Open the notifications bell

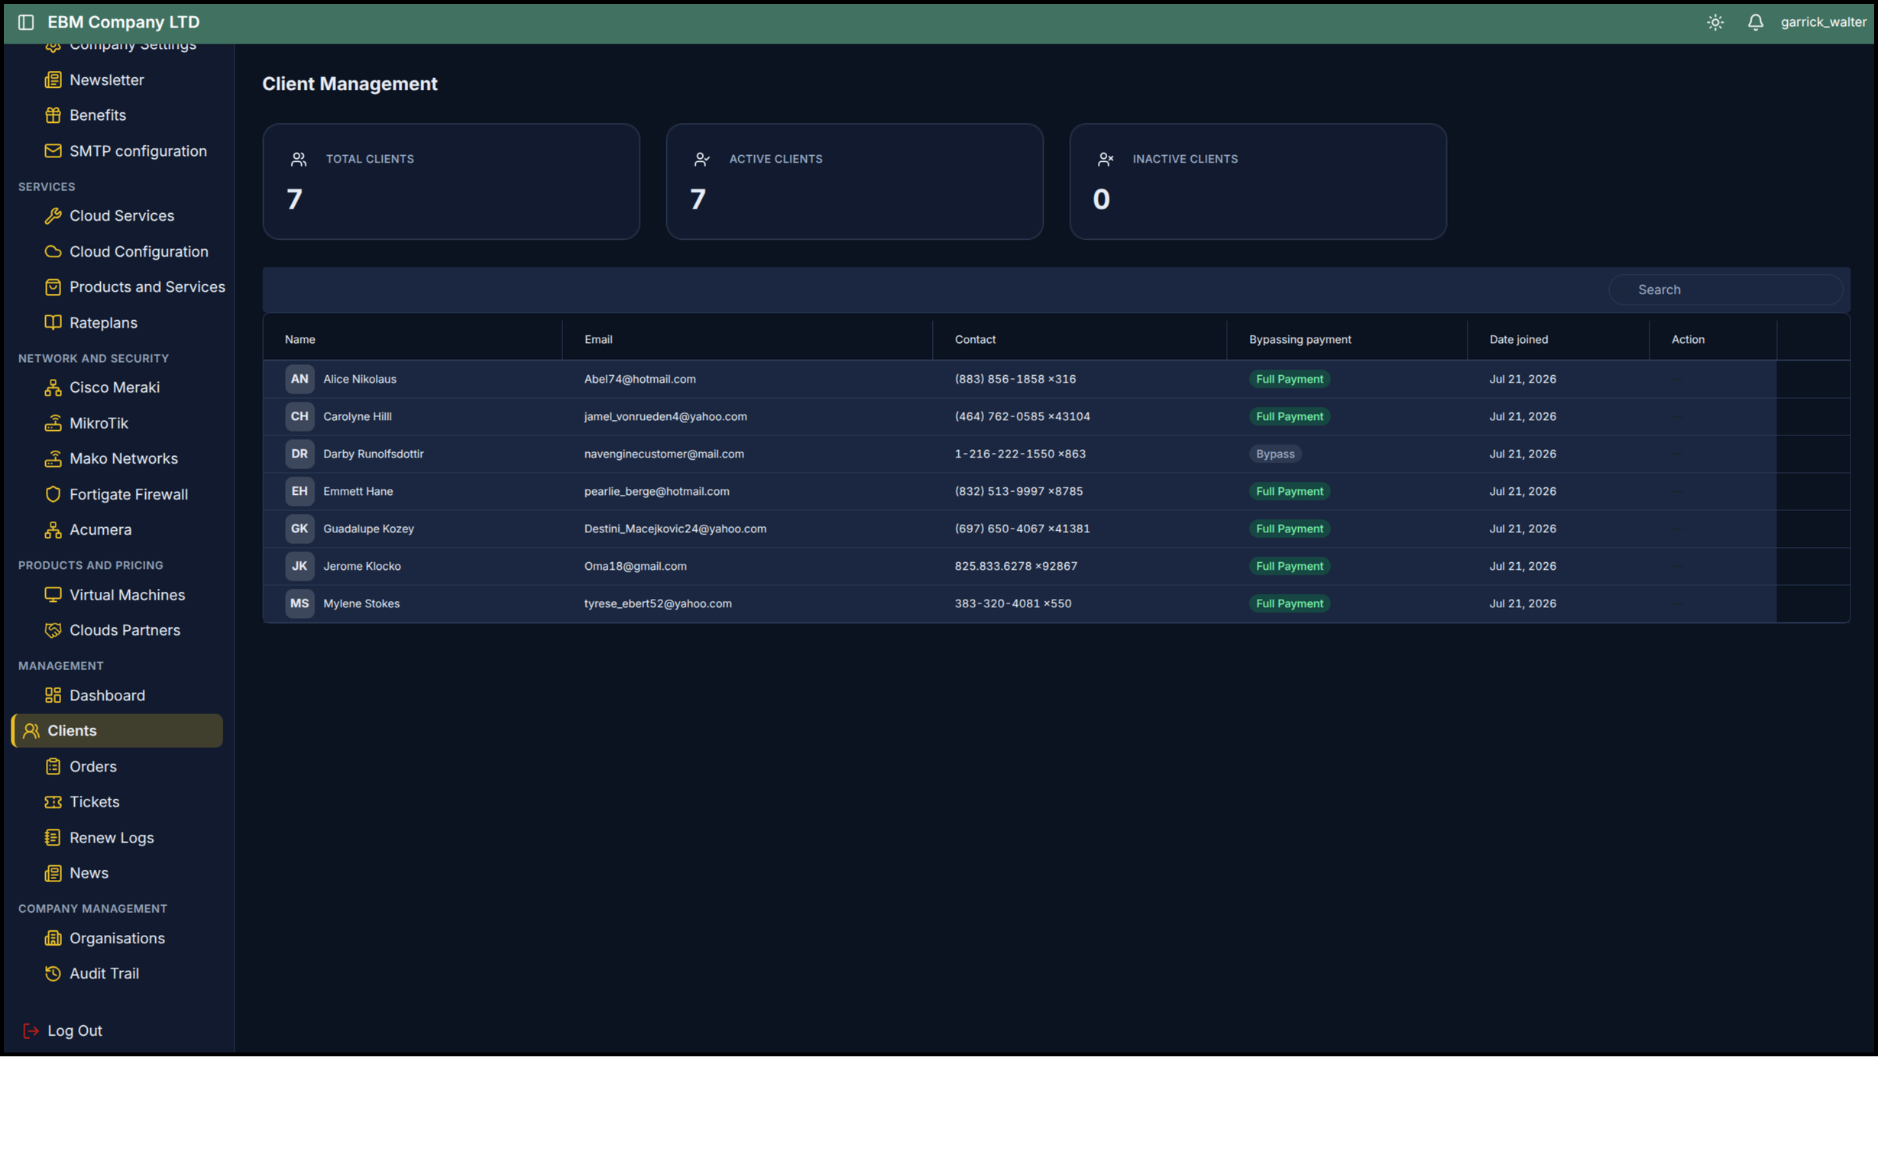(1755, 22)
